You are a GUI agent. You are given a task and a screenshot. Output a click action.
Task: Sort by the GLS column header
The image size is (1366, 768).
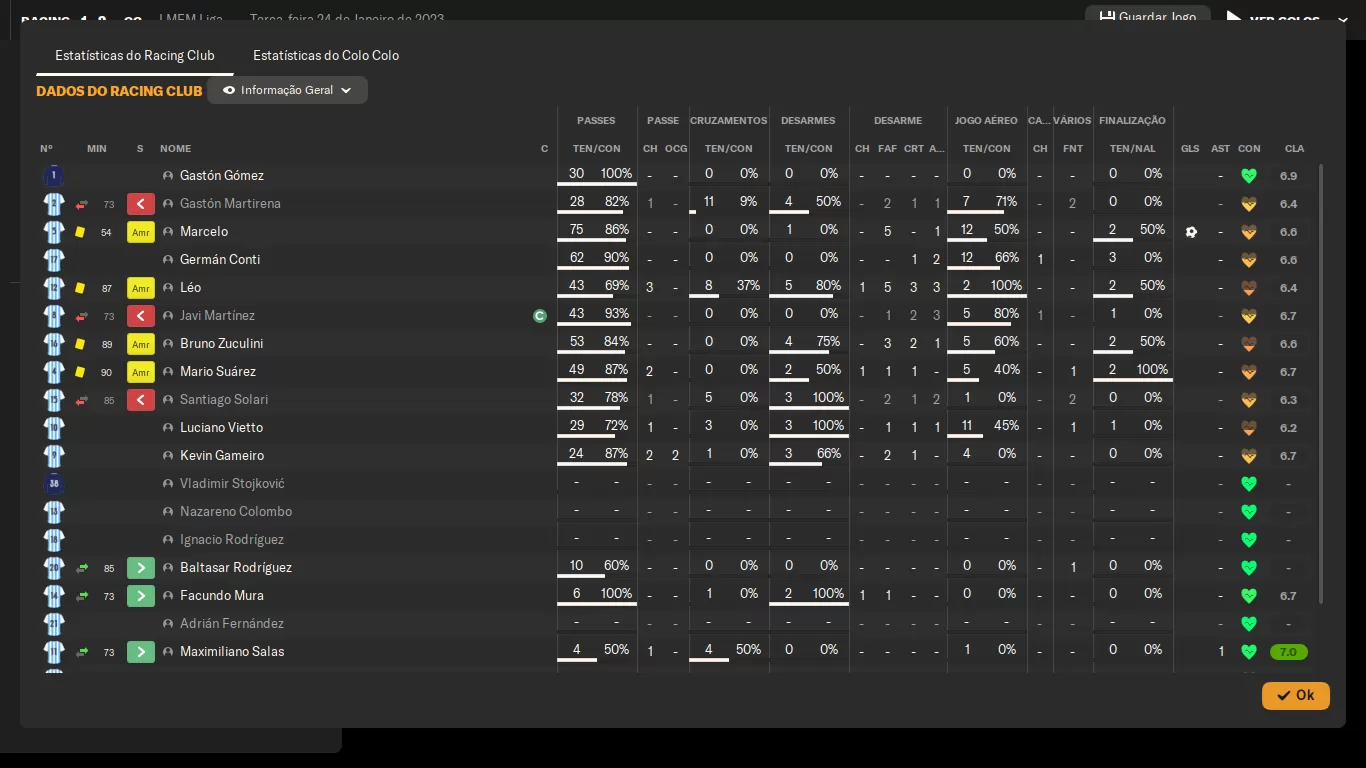click(x=1190, y=149)
